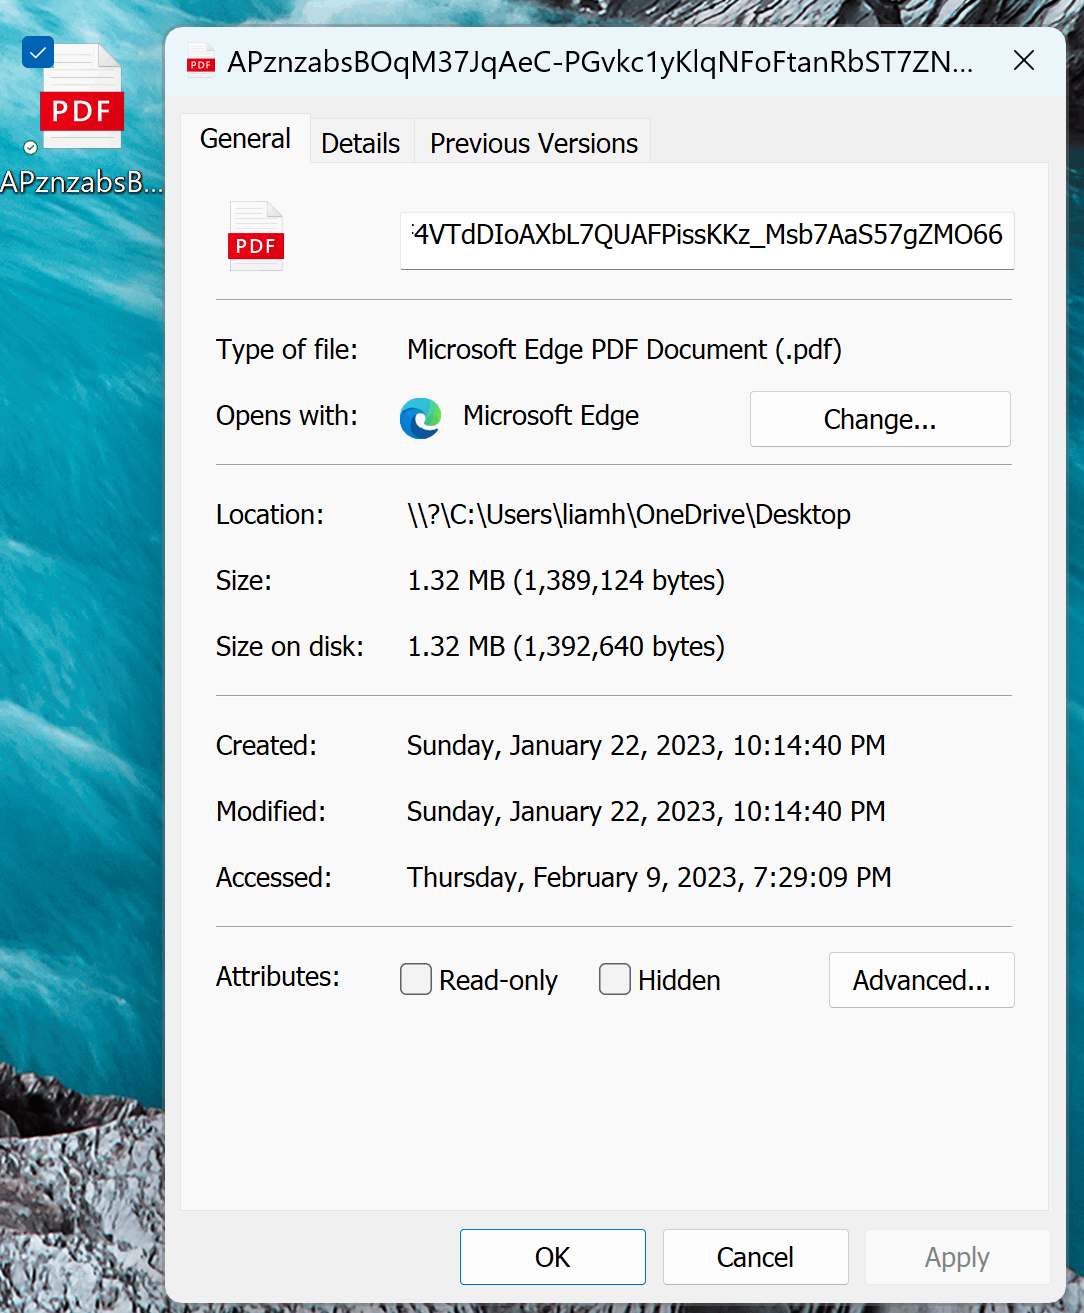Click the PDF icon in the dialog title bar
Viewport: 1084px width, 1313px height.
click(x=201, y=60)
